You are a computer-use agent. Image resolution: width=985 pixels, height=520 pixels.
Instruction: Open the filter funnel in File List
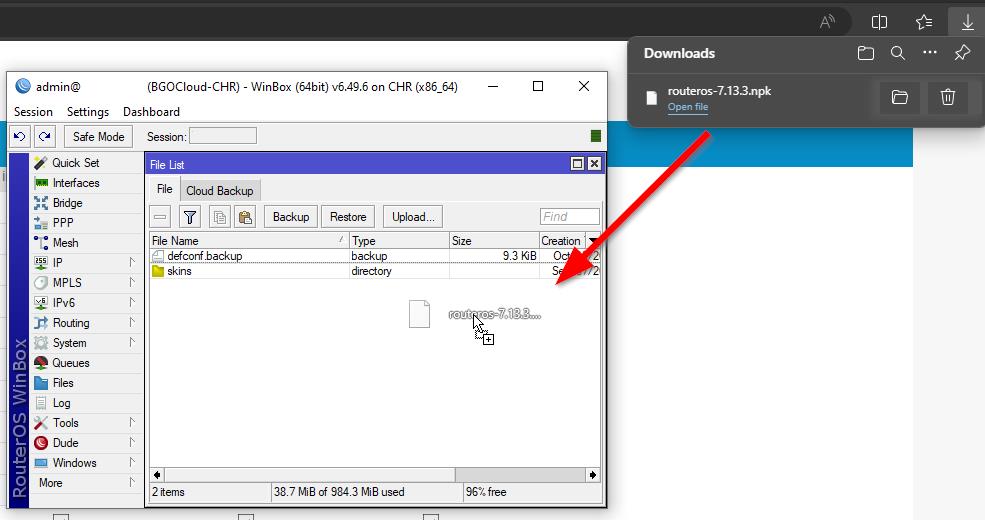[190, 217]
